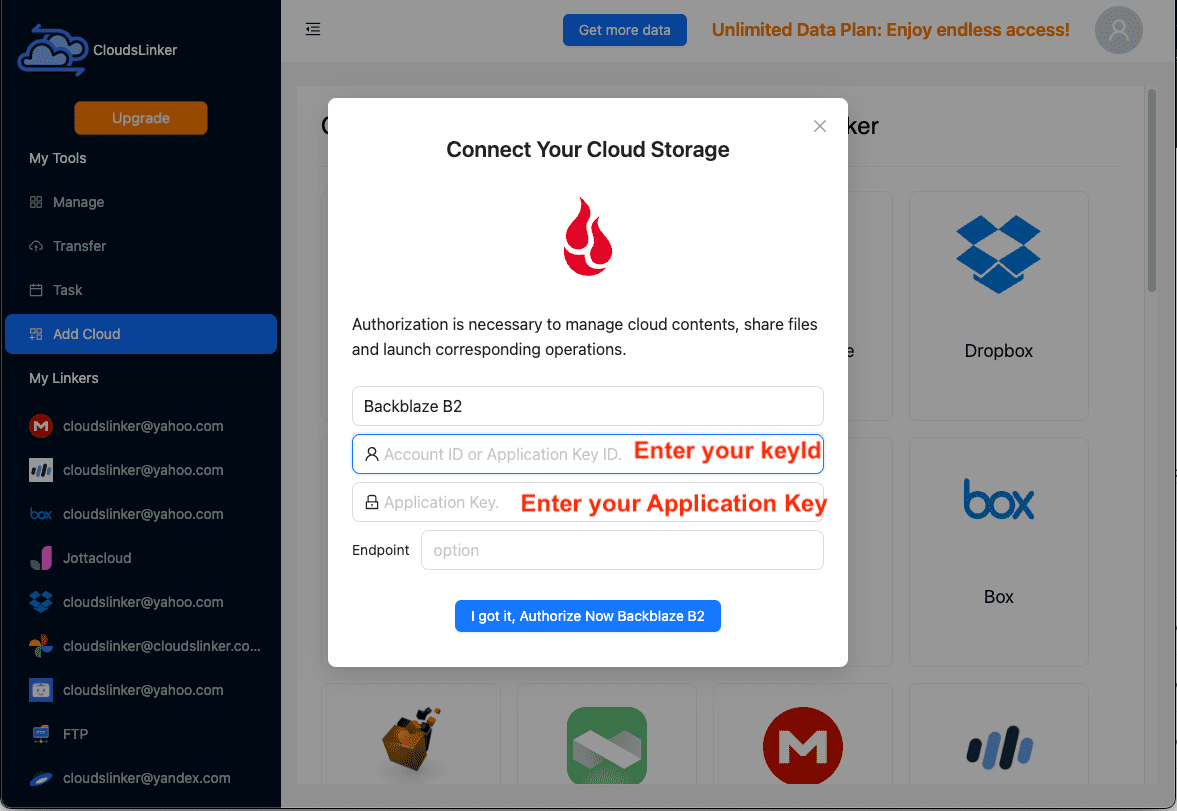Image resolution: width=1177 pixels, height=811 pixels.
Task: Click the Dropbox logo icon
Action: click(998, 254)
